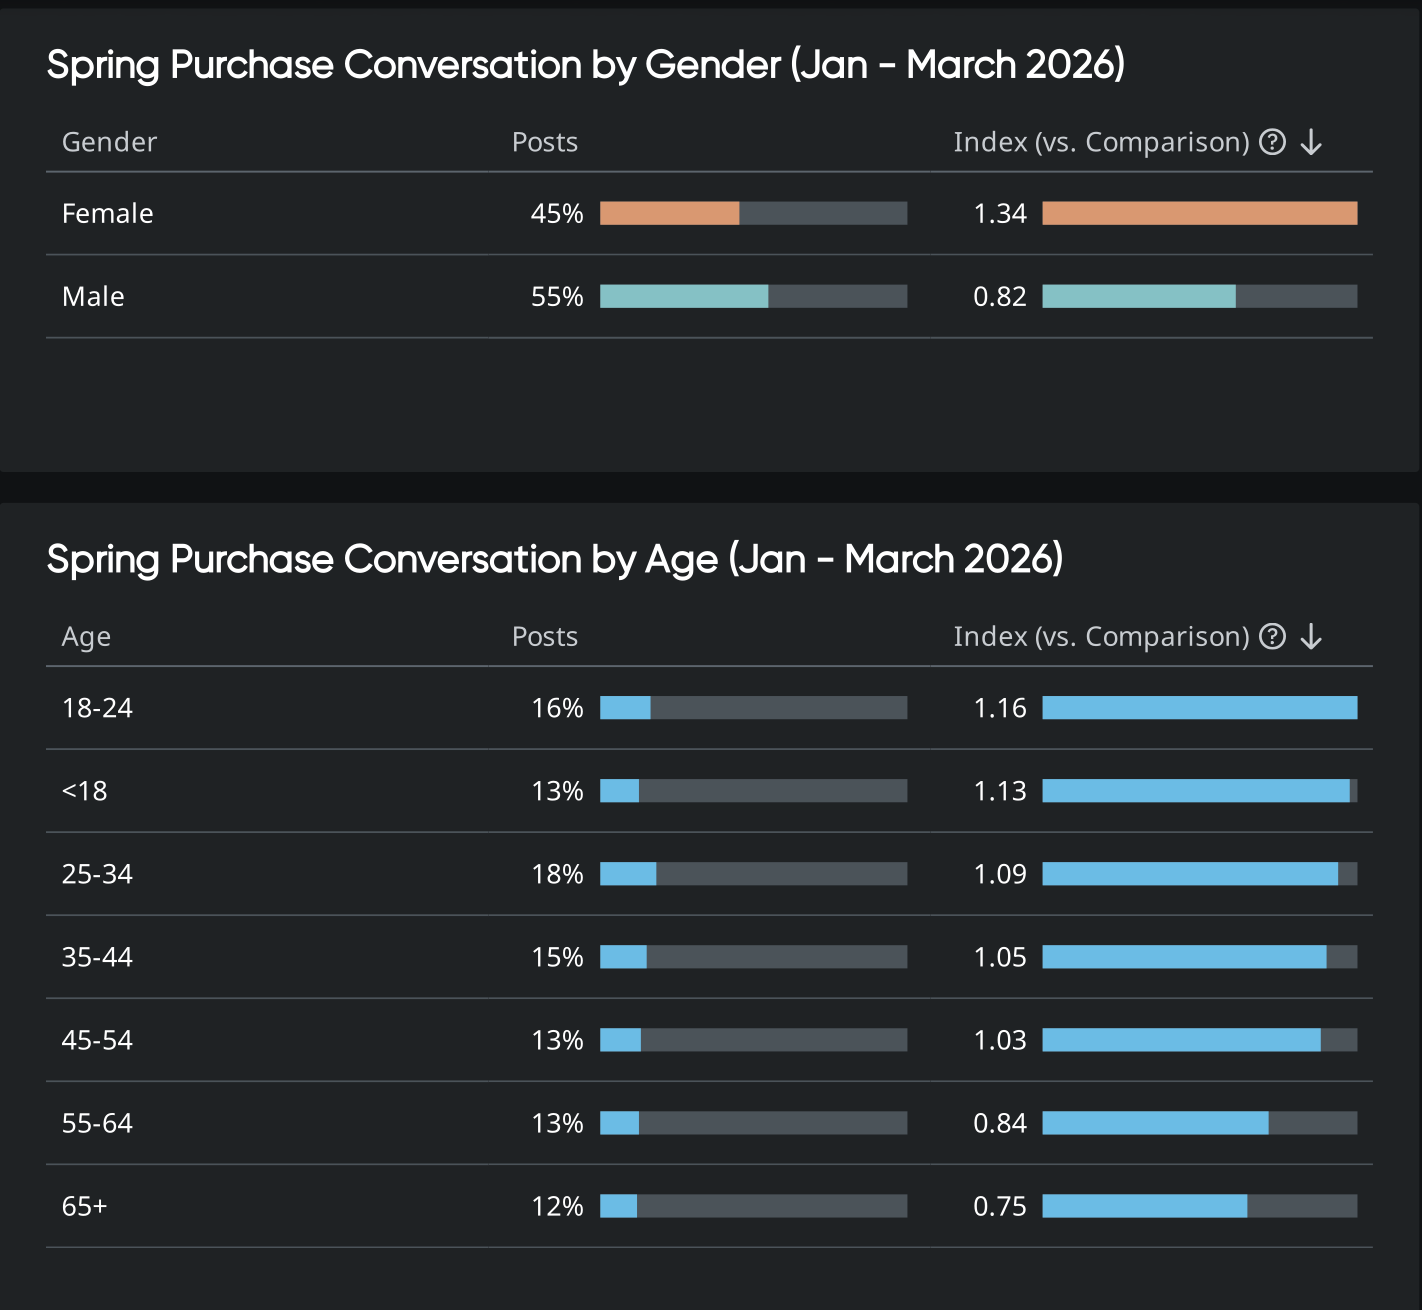Toggle the 25-34 age row
The width and height of the screenshot is (1422, 1310).
tap(96, 873)
